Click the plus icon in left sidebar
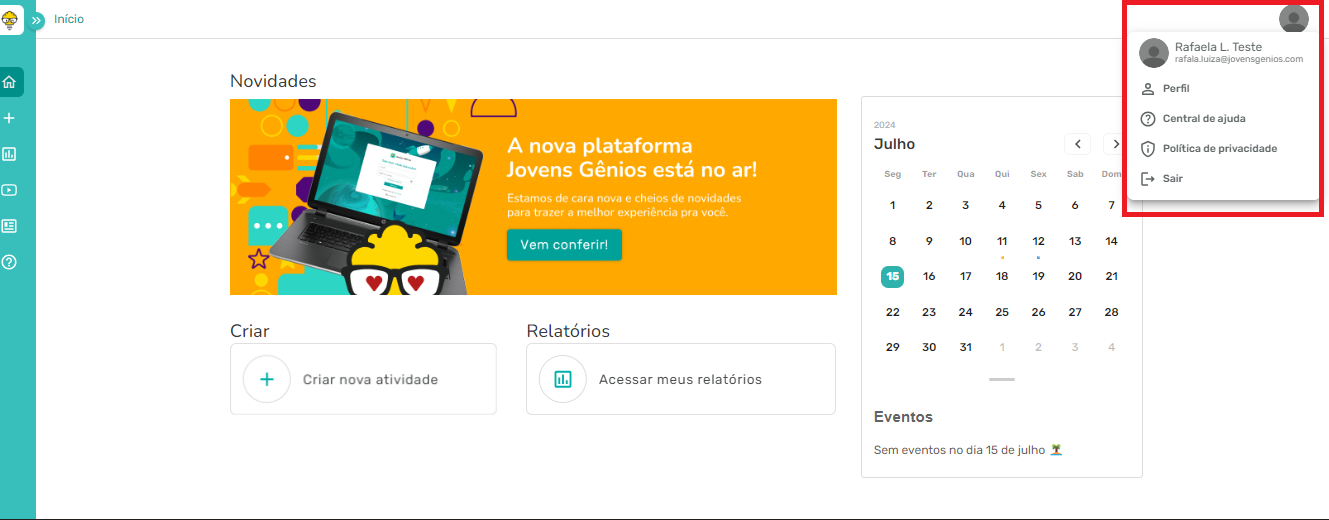This screenshot has height=520, width=1329. coord(10,118)
